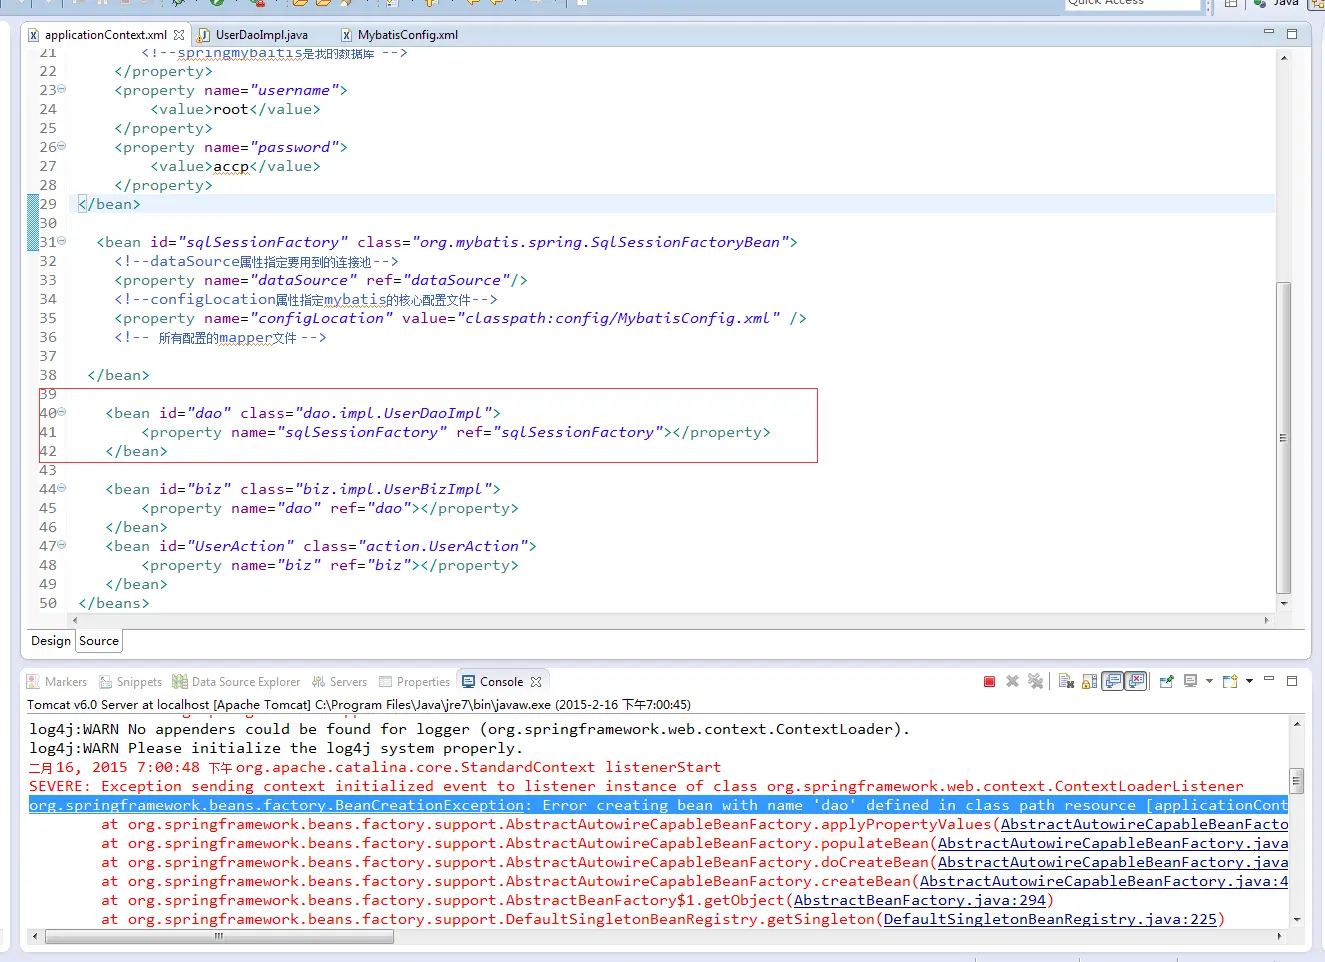Minimize the editor area

coord(1269,32)
